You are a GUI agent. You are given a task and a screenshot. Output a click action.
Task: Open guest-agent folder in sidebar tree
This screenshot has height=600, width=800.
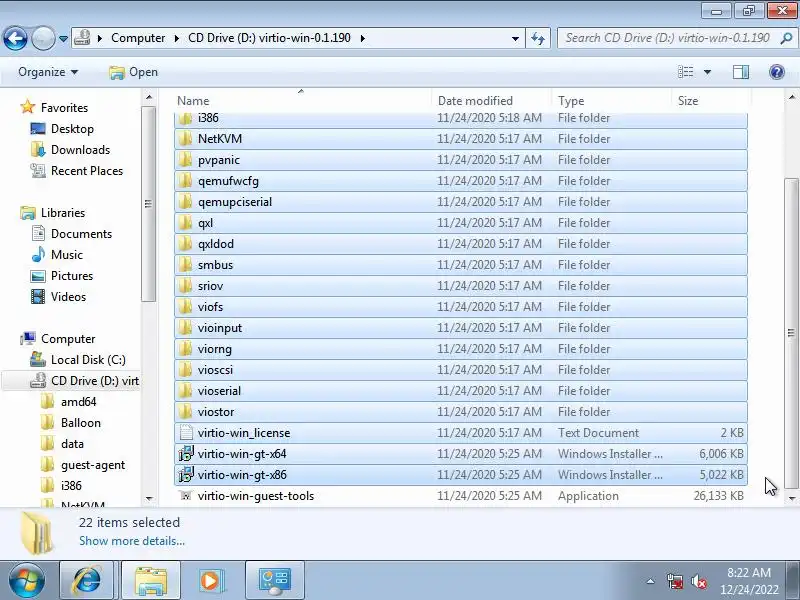click(x=92, y=465)
